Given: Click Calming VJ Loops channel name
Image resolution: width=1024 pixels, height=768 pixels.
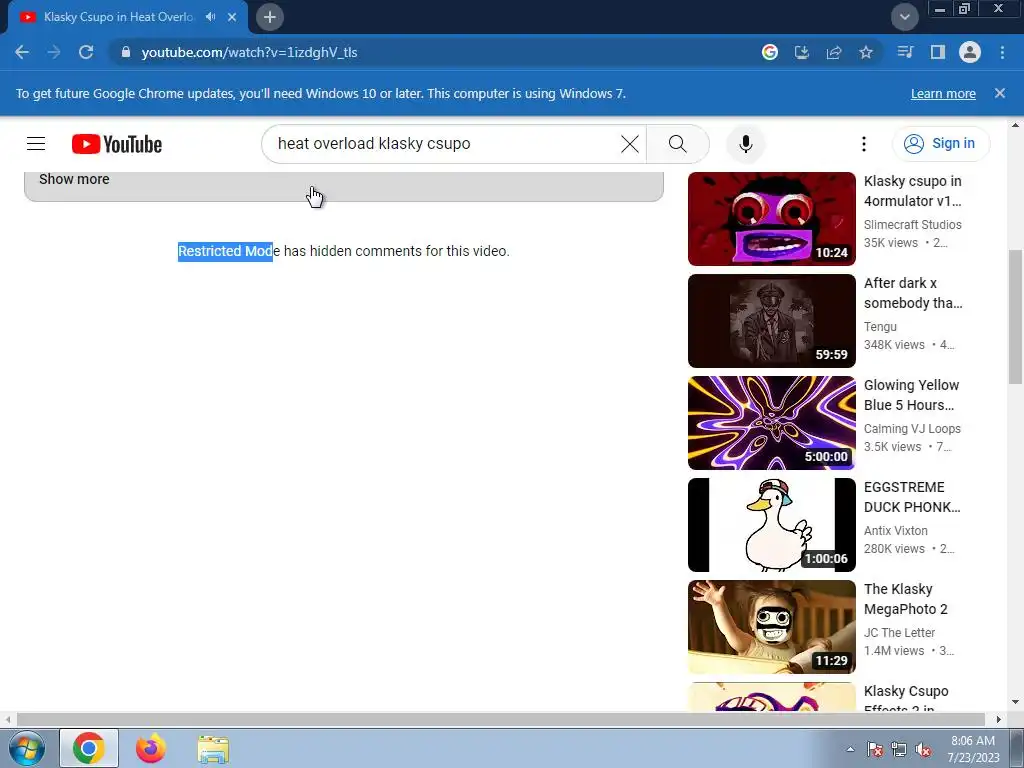Looking at the screenshot, I should click(x=912, y=428).
